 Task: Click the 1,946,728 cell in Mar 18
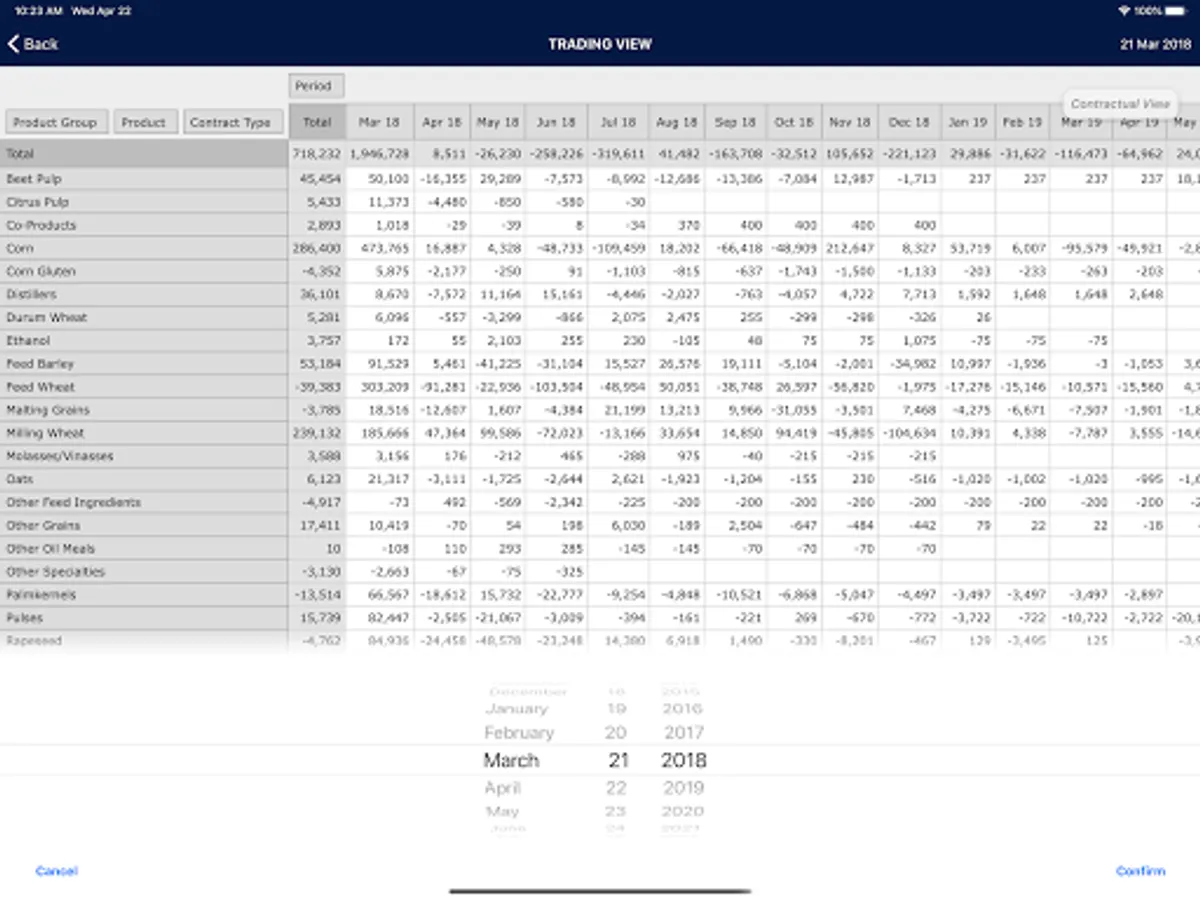click(380, 154)
